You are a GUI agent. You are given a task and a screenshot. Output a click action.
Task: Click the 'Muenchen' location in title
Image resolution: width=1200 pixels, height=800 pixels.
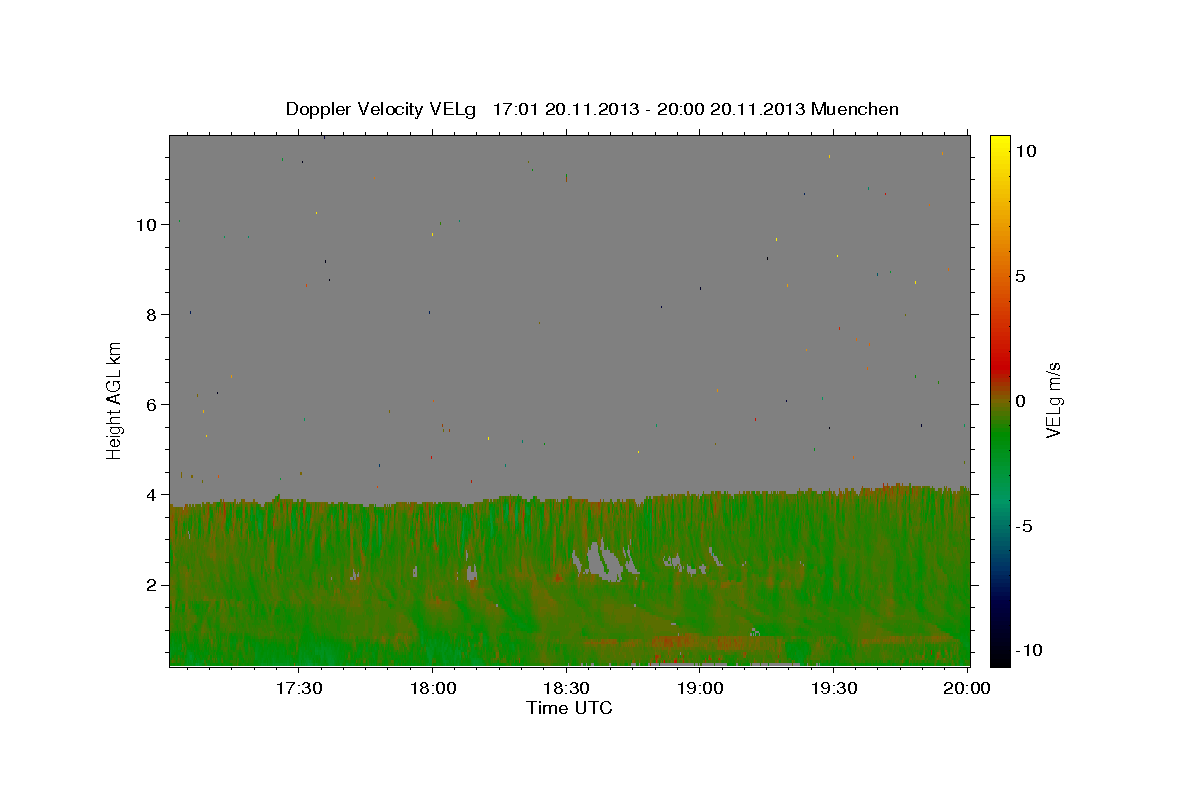point(855,109)
